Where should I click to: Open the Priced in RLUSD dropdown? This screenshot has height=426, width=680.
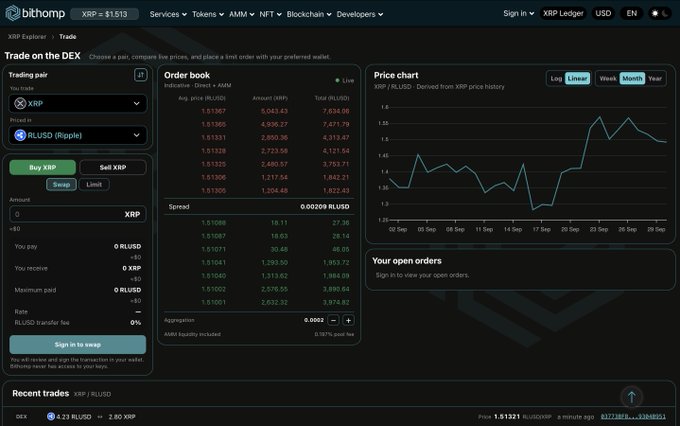[78, 135]
